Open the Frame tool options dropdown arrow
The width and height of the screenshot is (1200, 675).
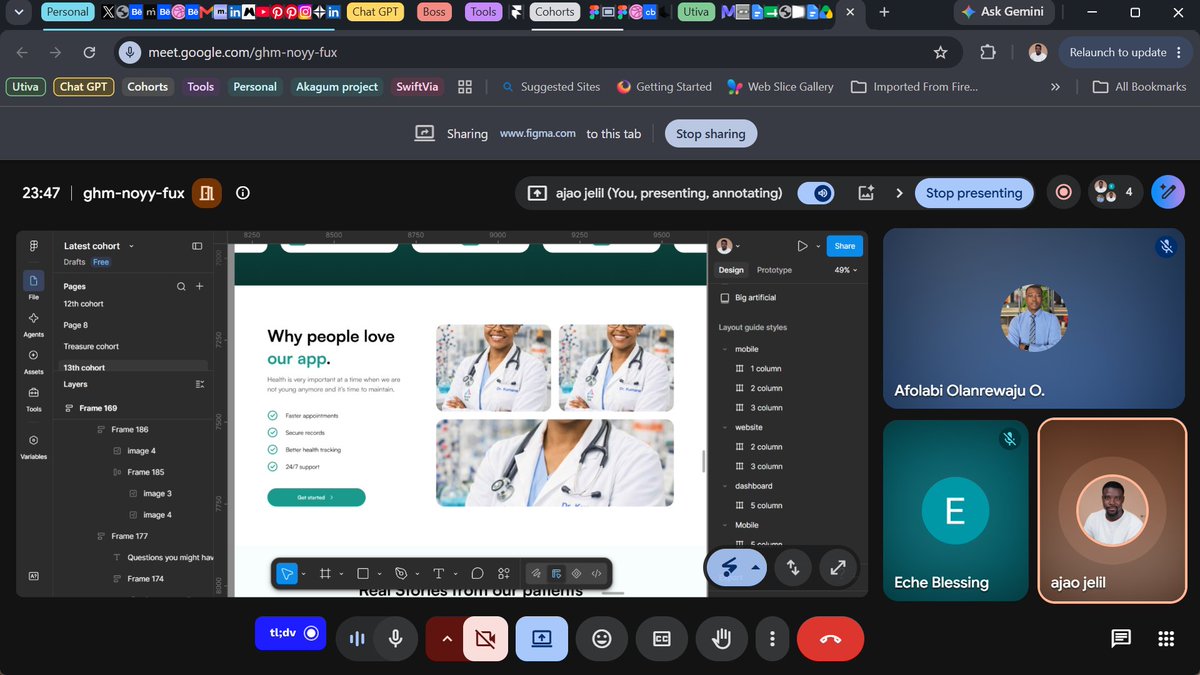click(x=341, y=574)
